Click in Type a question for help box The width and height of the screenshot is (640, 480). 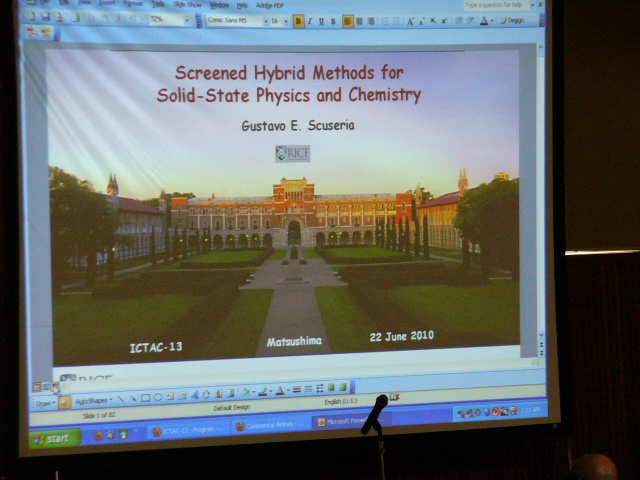(x=495, y=5)
